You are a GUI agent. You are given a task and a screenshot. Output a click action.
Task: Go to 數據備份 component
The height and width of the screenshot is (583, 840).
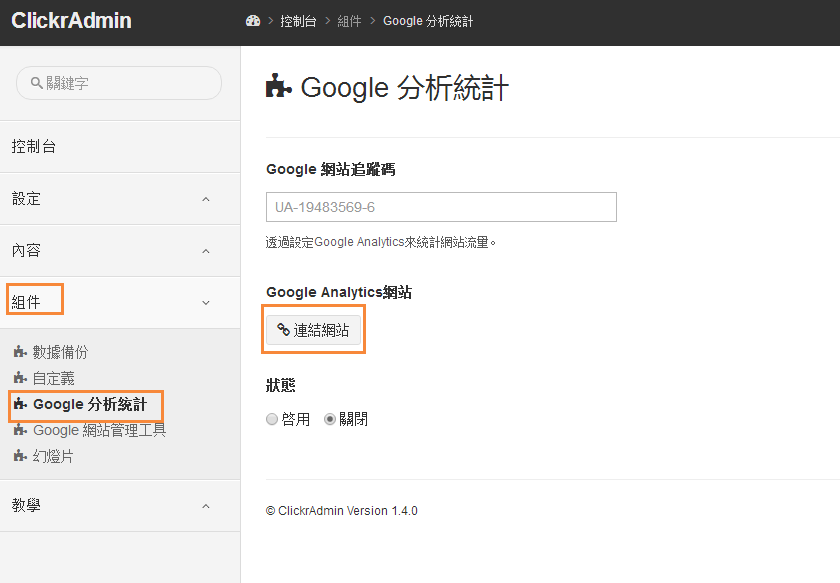click(x=60, y=352)
